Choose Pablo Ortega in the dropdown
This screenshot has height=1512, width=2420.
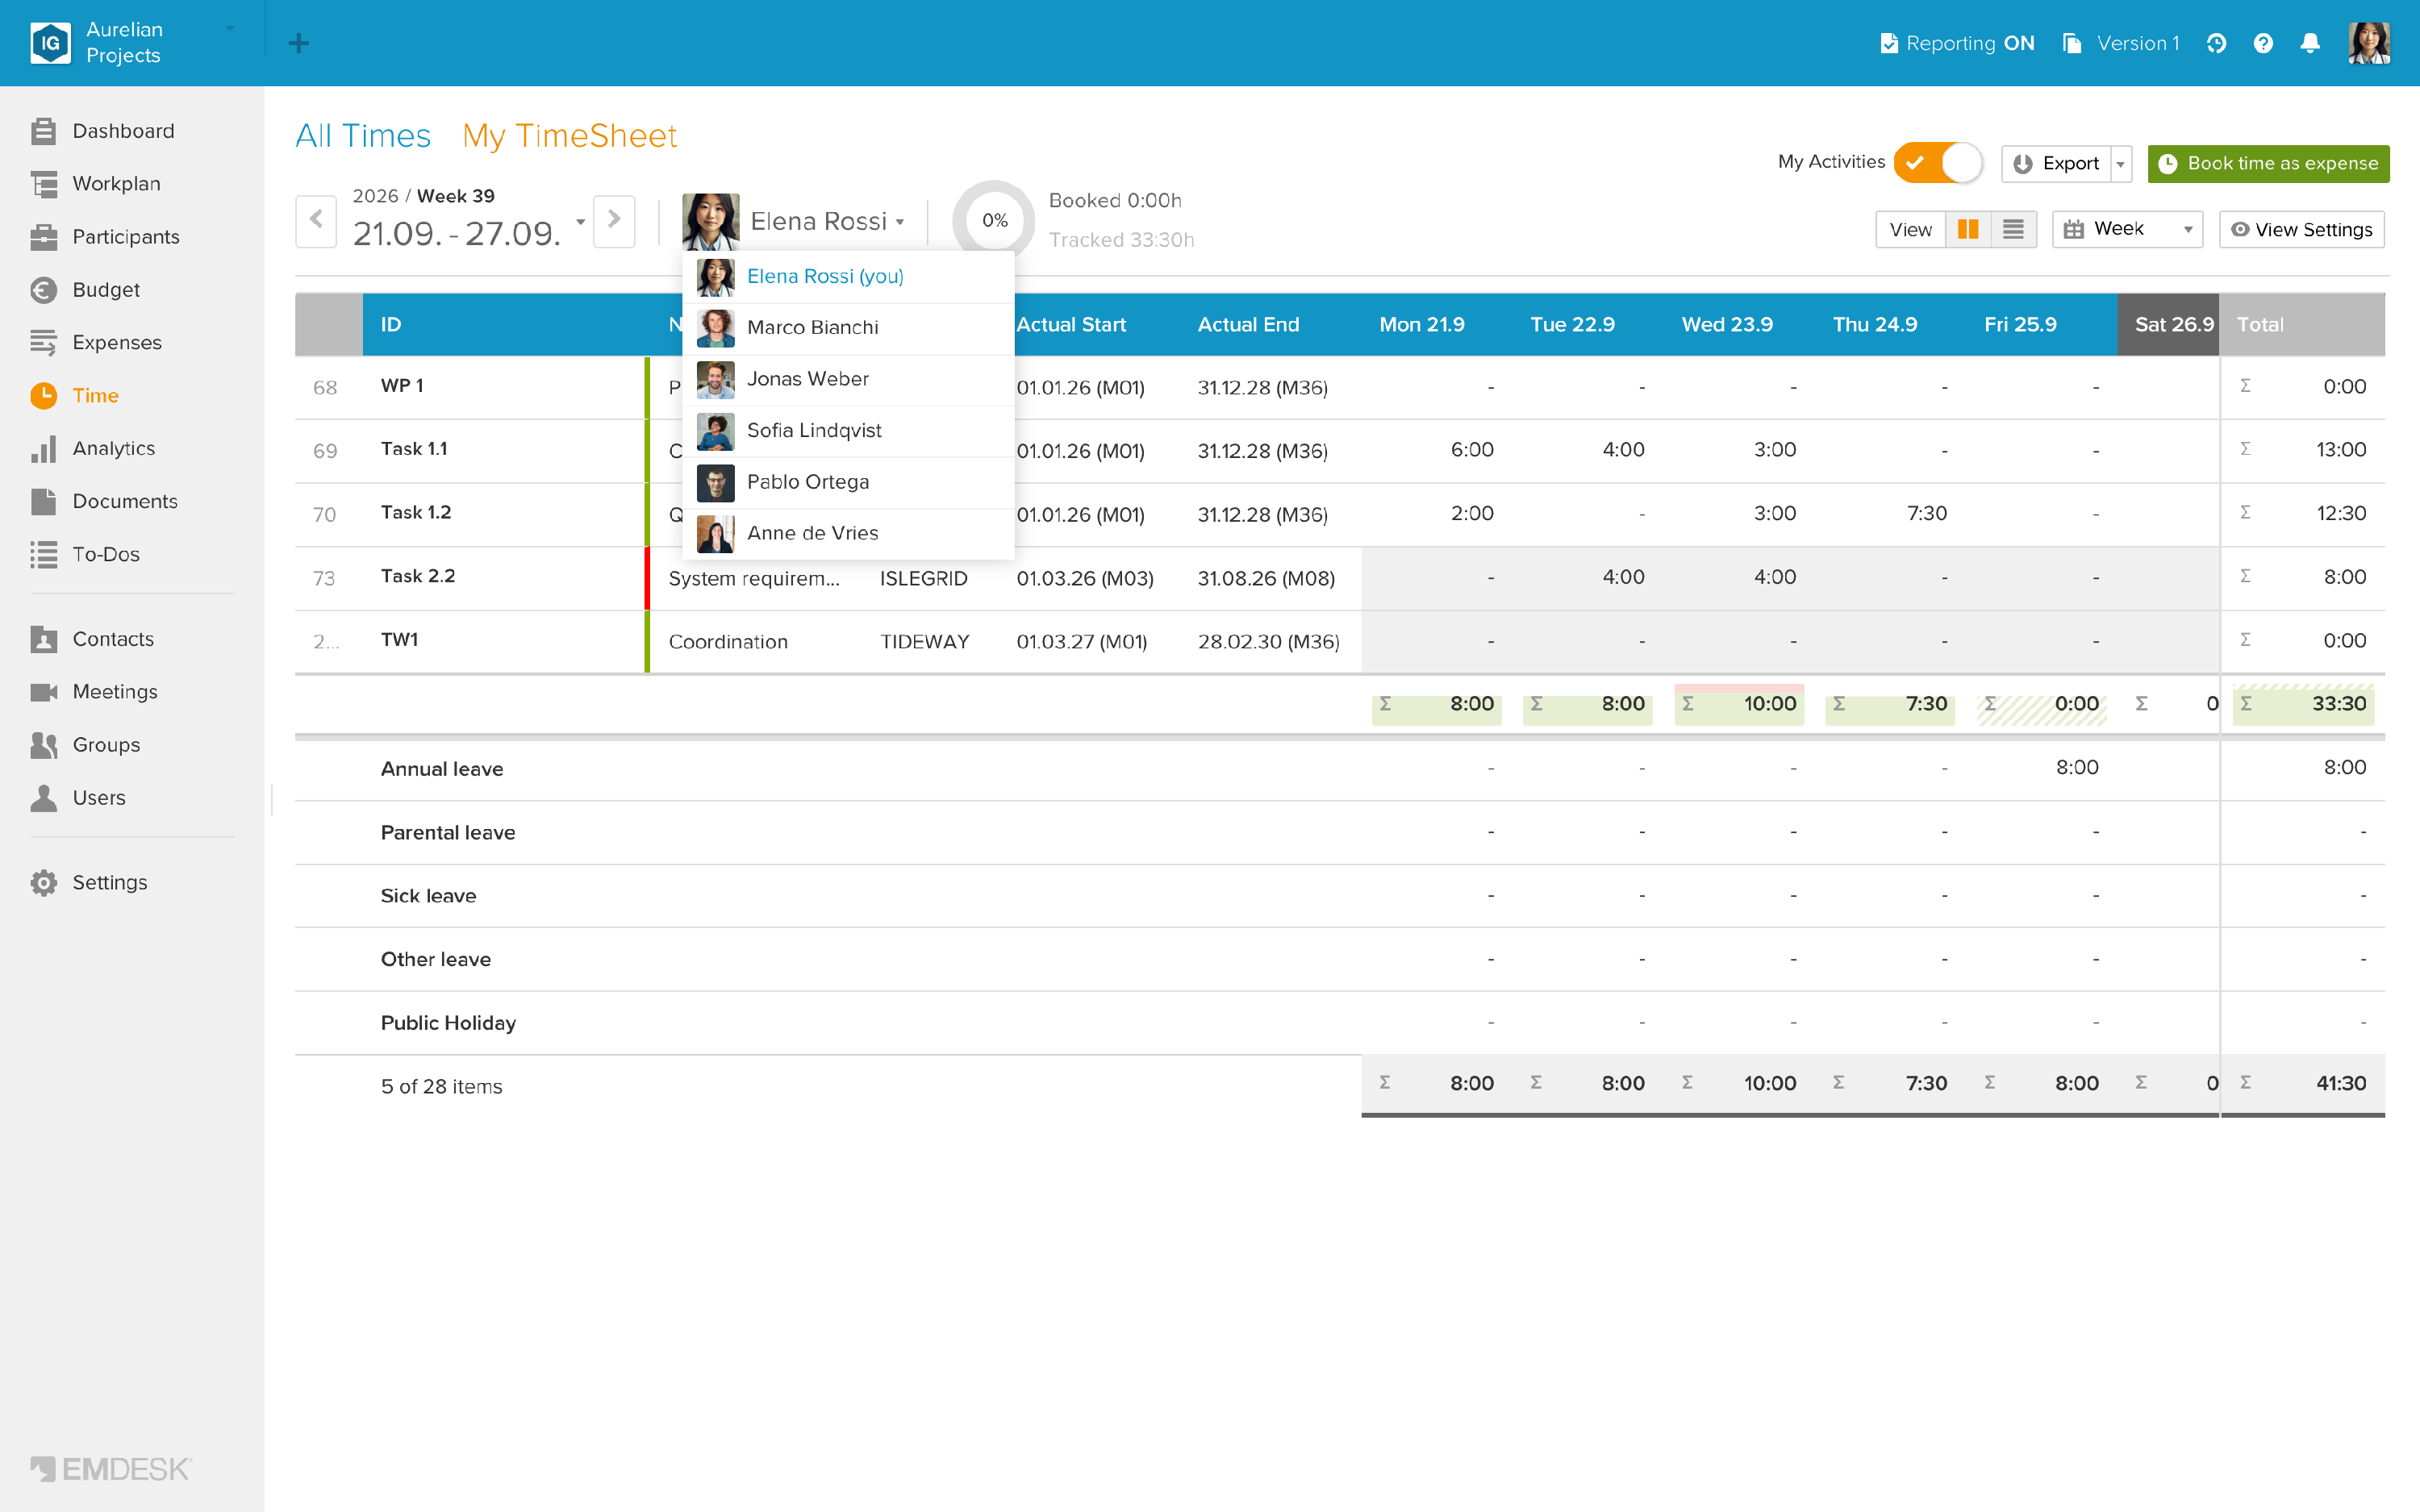click(848, 482)
